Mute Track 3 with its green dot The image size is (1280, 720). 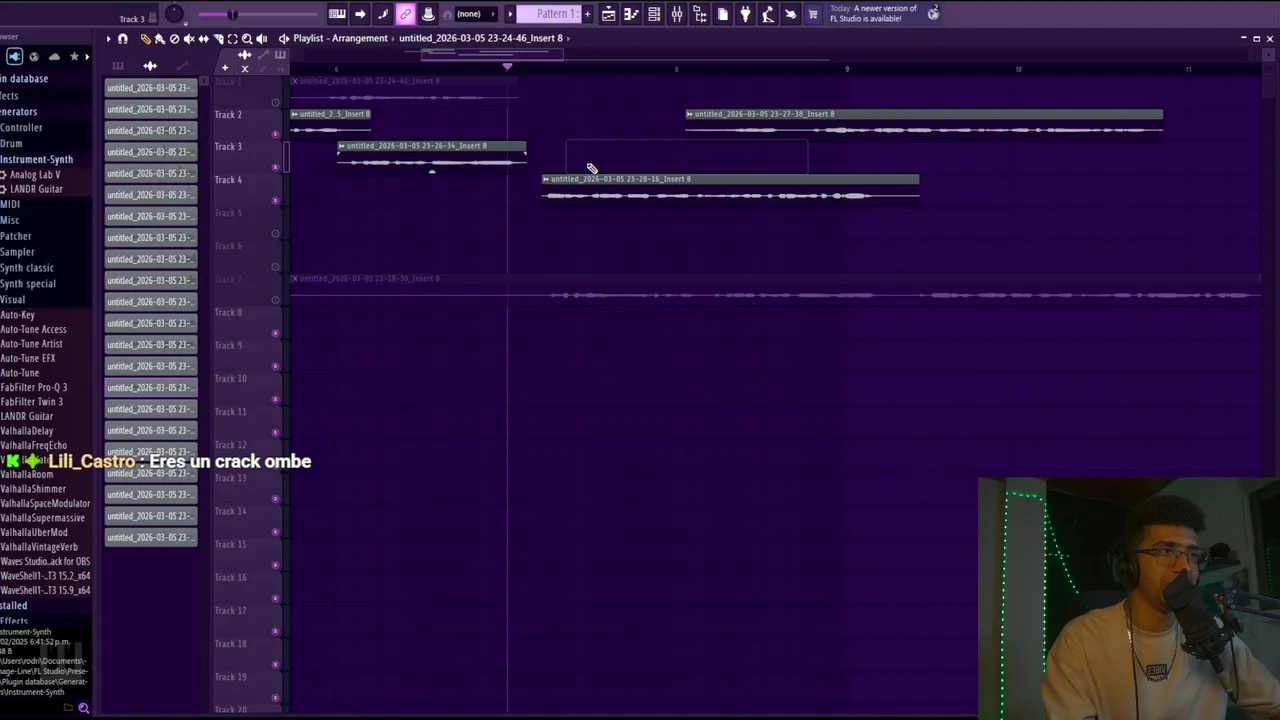tap(276, 167)
